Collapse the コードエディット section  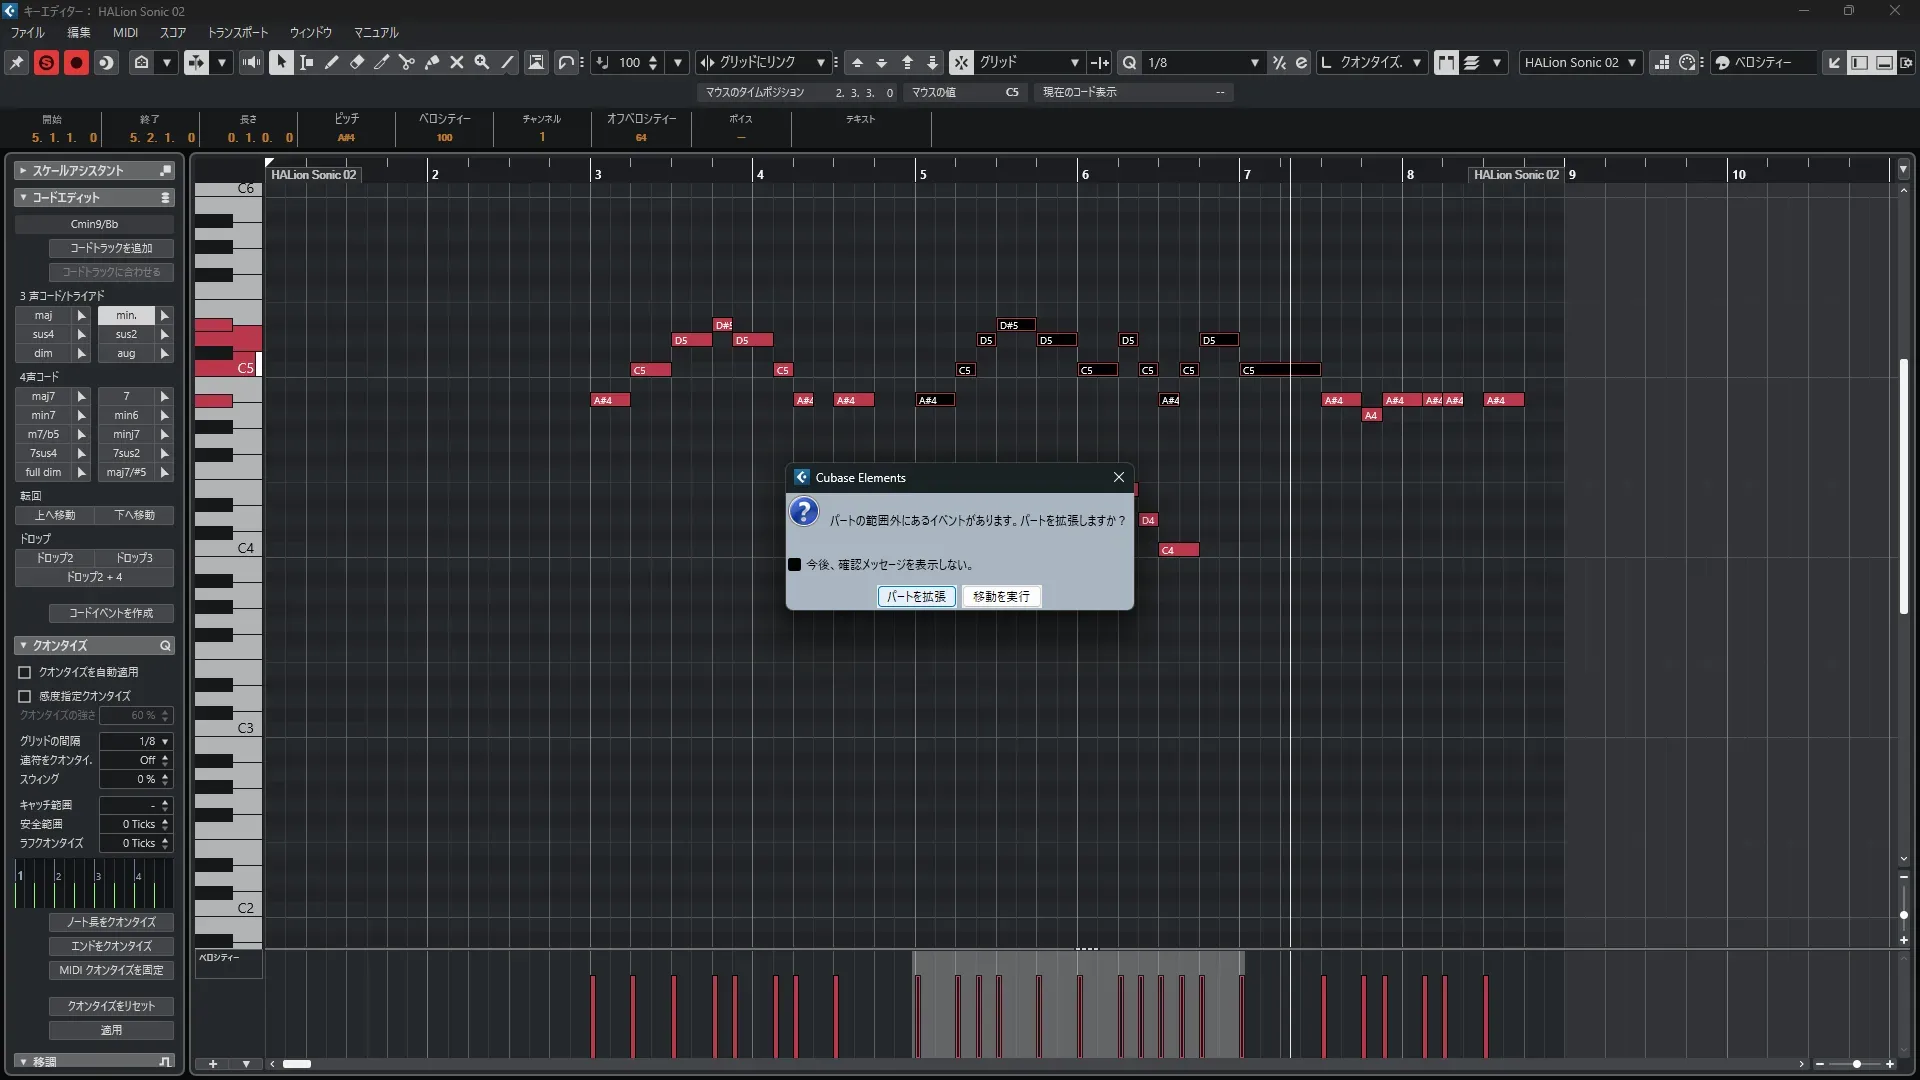pos(23,198)
